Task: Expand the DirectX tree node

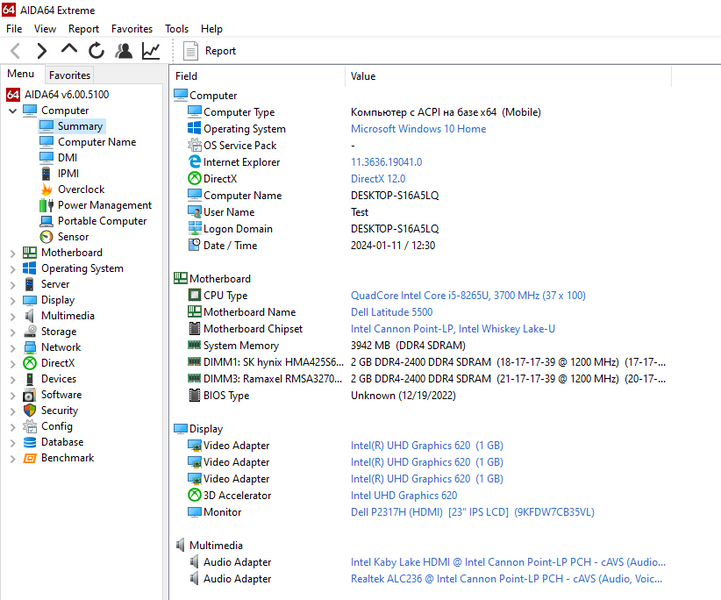Action: pos(13,364)
